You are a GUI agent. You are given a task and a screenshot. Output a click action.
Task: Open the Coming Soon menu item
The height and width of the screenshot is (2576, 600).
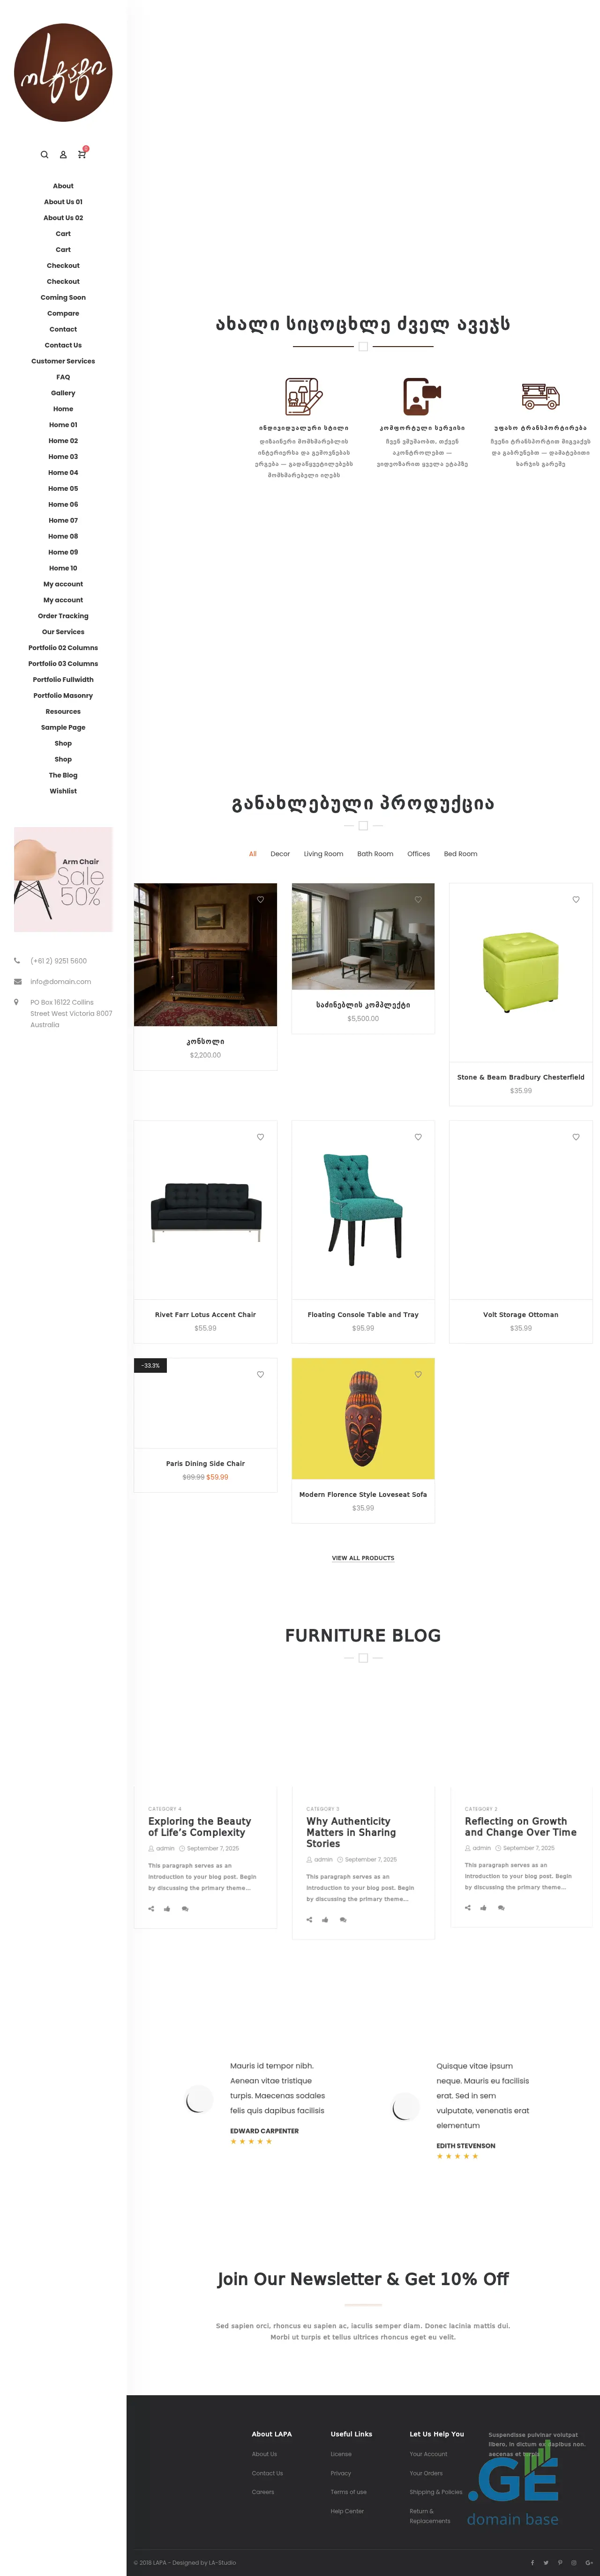(x=63, y=297)
